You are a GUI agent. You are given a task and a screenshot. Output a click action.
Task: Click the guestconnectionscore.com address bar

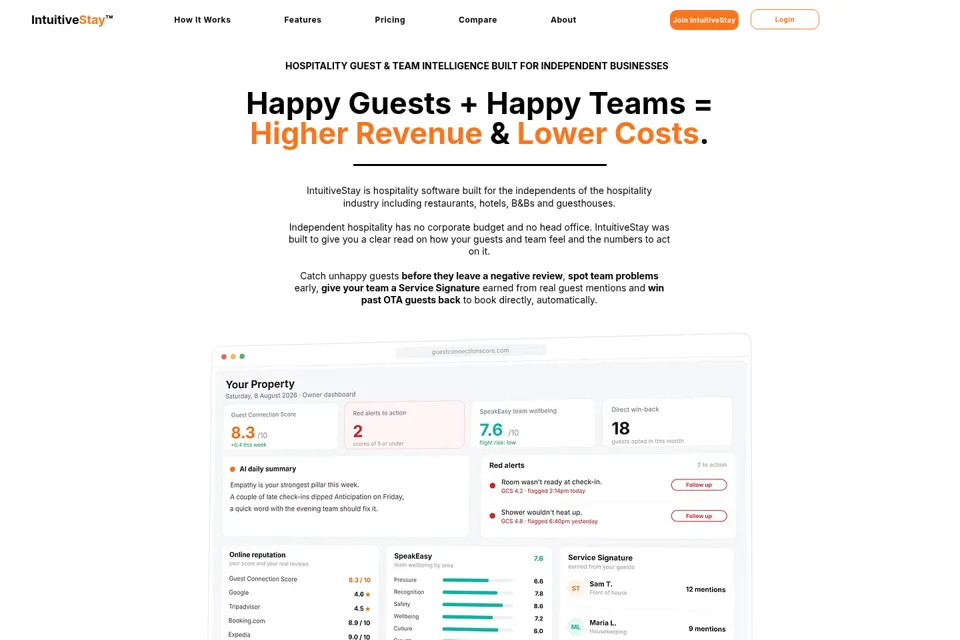click(470, 351)
